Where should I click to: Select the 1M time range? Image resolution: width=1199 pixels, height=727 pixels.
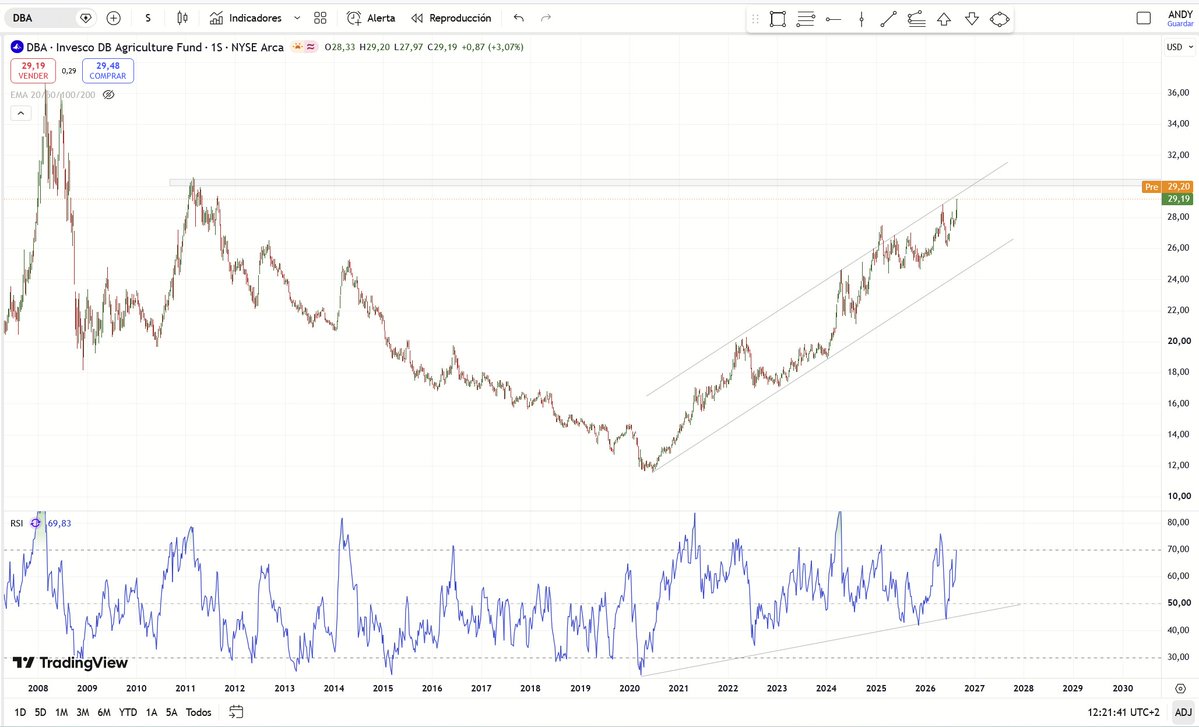[61, 712]
